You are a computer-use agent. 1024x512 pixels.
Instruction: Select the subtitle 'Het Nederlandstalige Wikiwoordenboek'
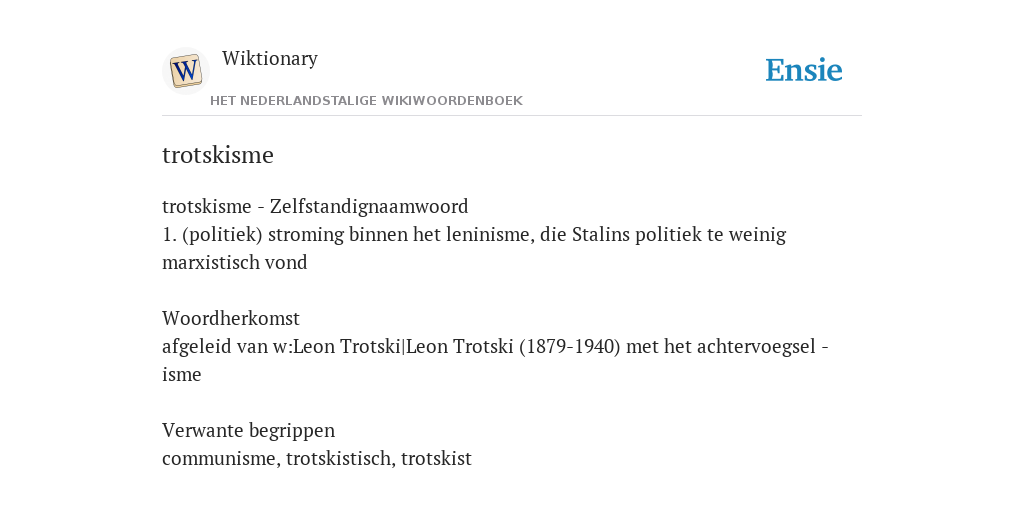tap(366, 101)
